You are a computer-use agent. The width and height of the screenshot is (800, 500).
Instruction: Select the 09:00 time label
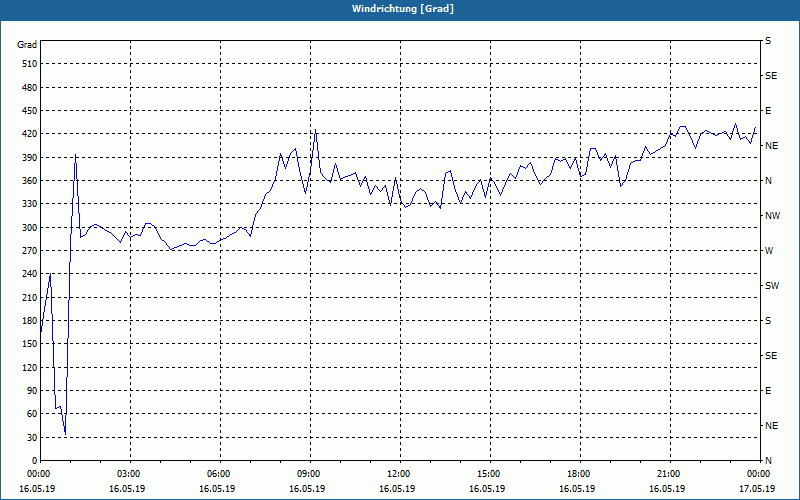pos(308,474)
